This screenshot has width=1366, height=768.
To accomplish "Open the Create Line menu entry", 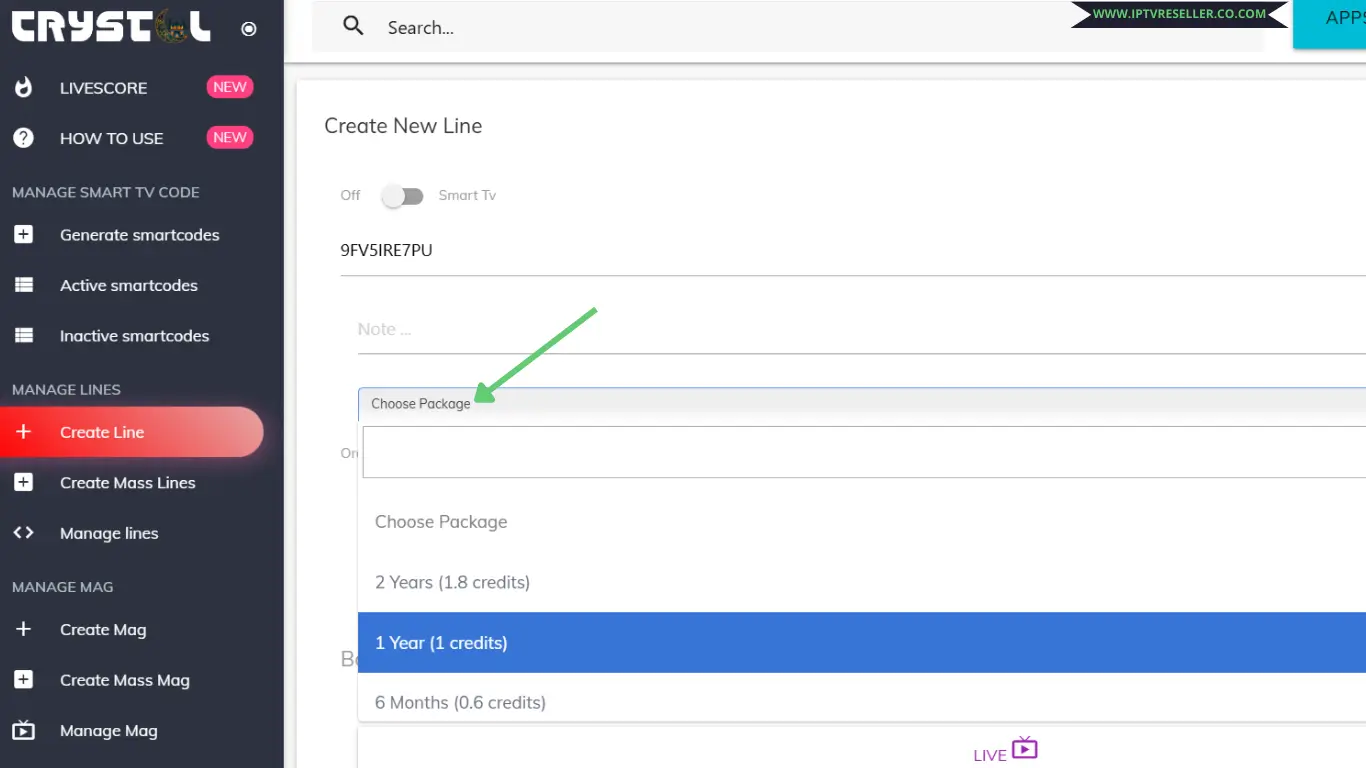I will [x=103, y=431].
